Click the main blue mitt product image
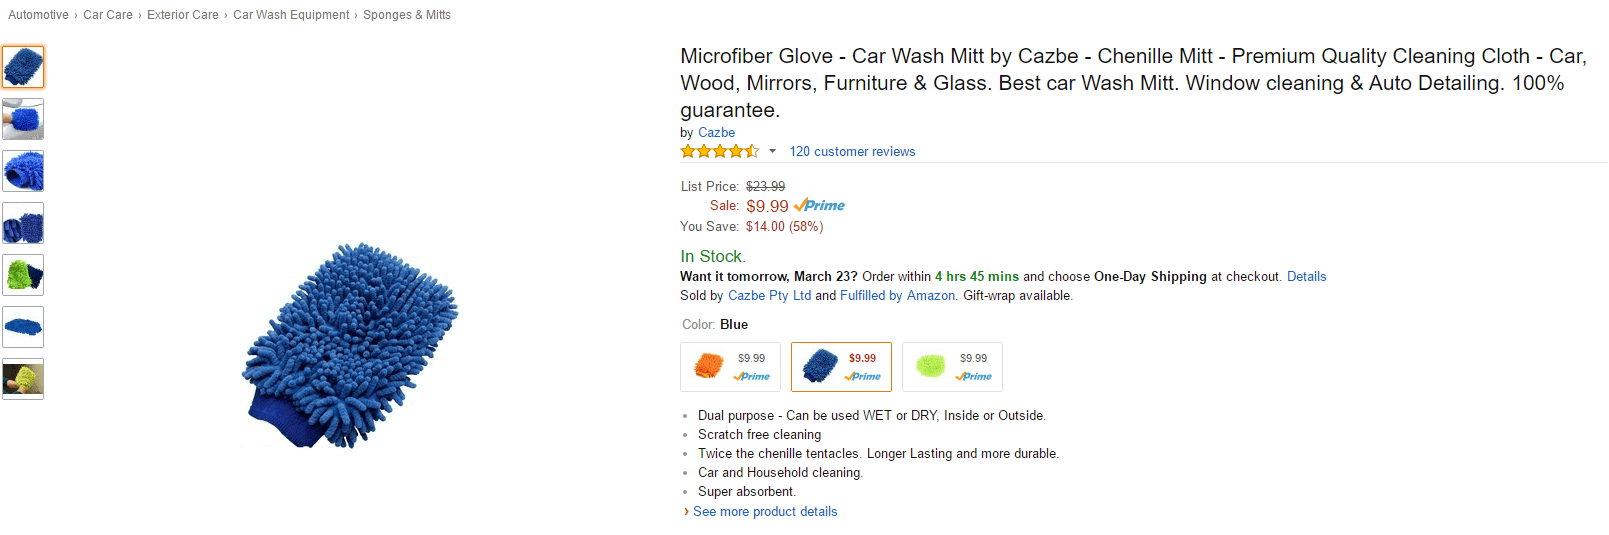Screen dimensions: 1609x535 [x=349, y=345]
